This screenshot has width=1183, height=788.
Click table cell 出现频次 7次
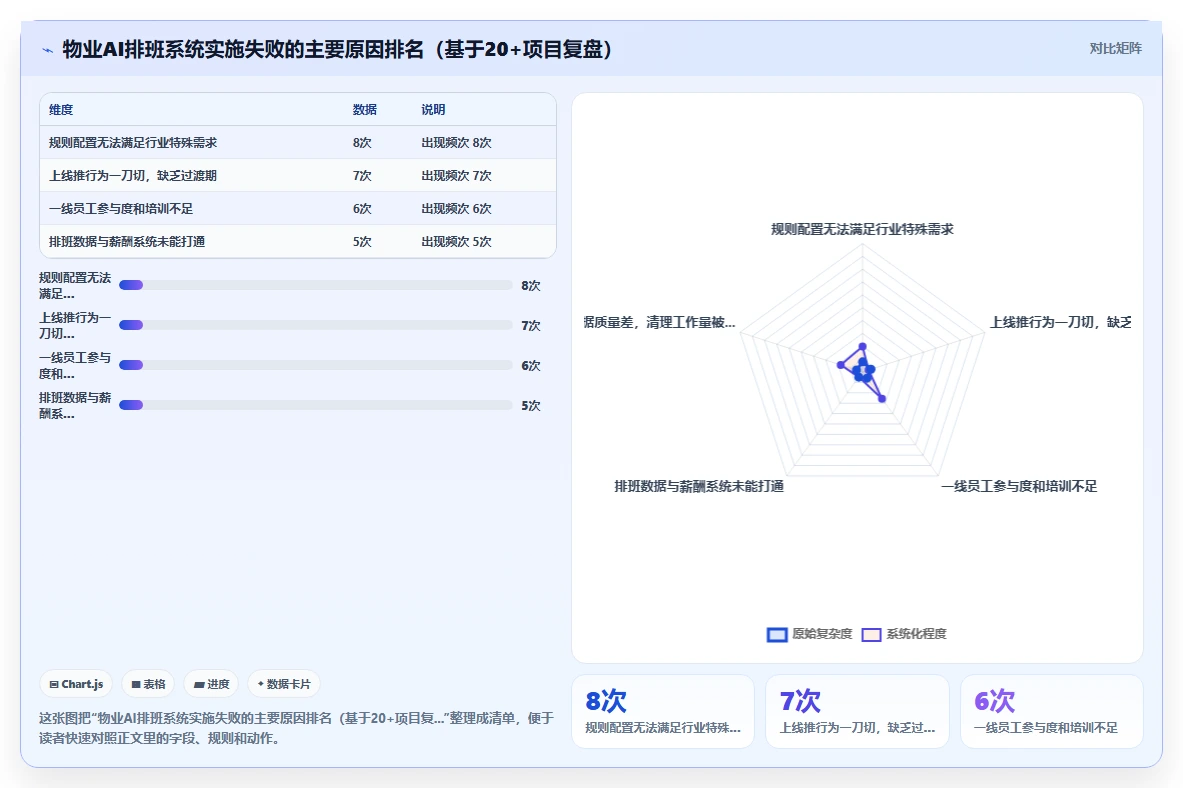click(456, 176)
